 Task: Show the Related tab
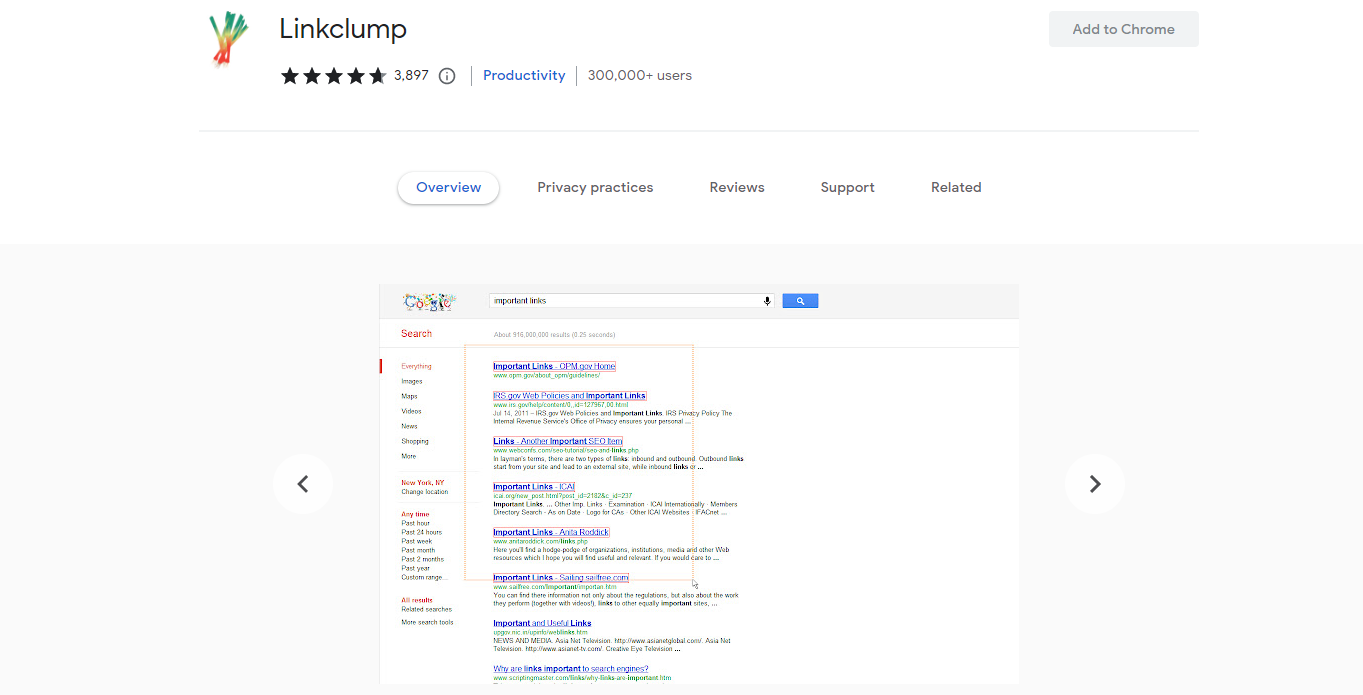tap(956, 187)
